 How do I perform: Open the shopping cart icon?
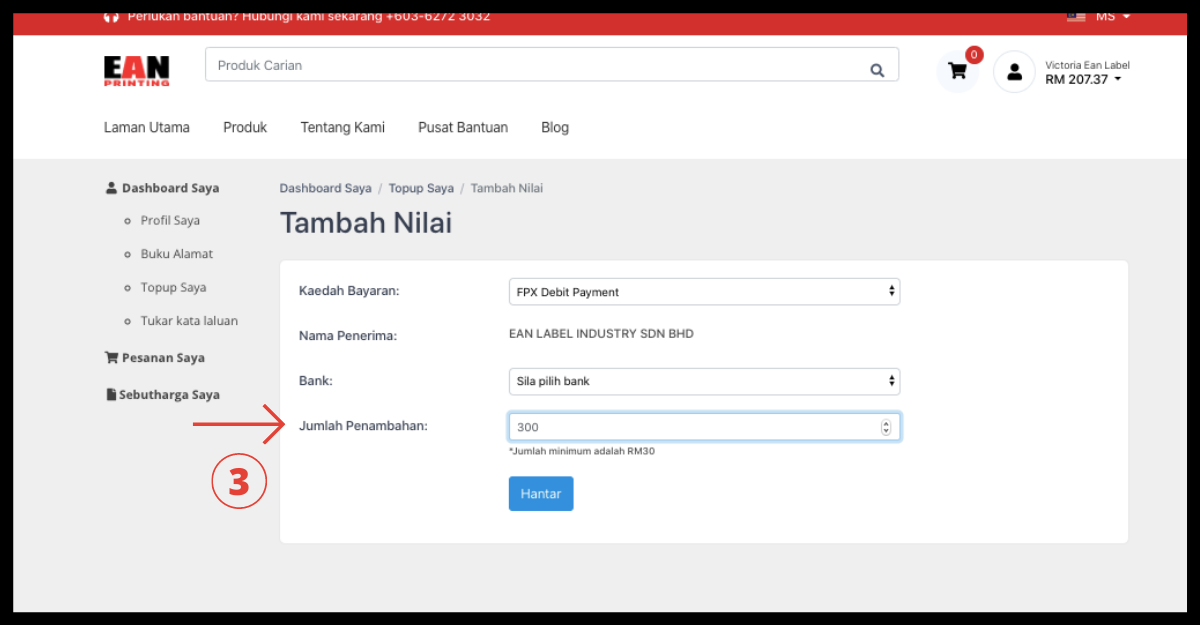point(957,71)
